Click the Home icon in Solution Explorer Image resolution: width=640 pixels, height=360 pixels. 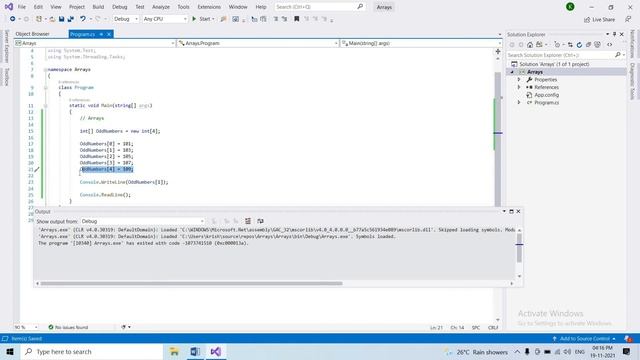(530, 45)
